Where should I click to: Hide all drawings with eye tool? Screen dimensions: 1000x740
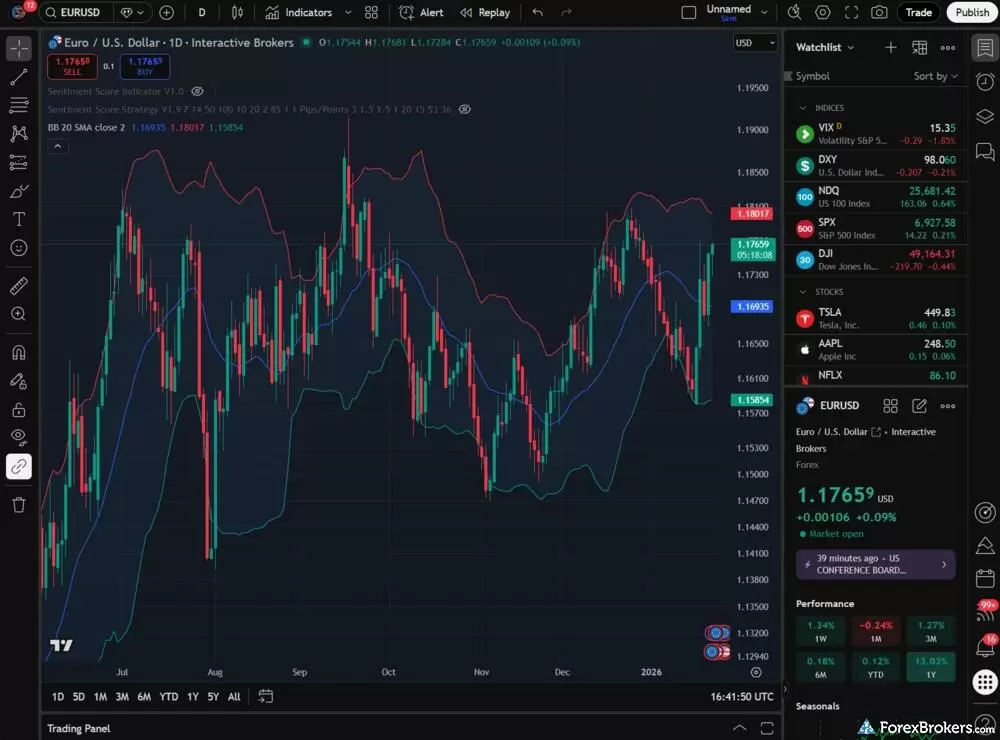[19, 437]
